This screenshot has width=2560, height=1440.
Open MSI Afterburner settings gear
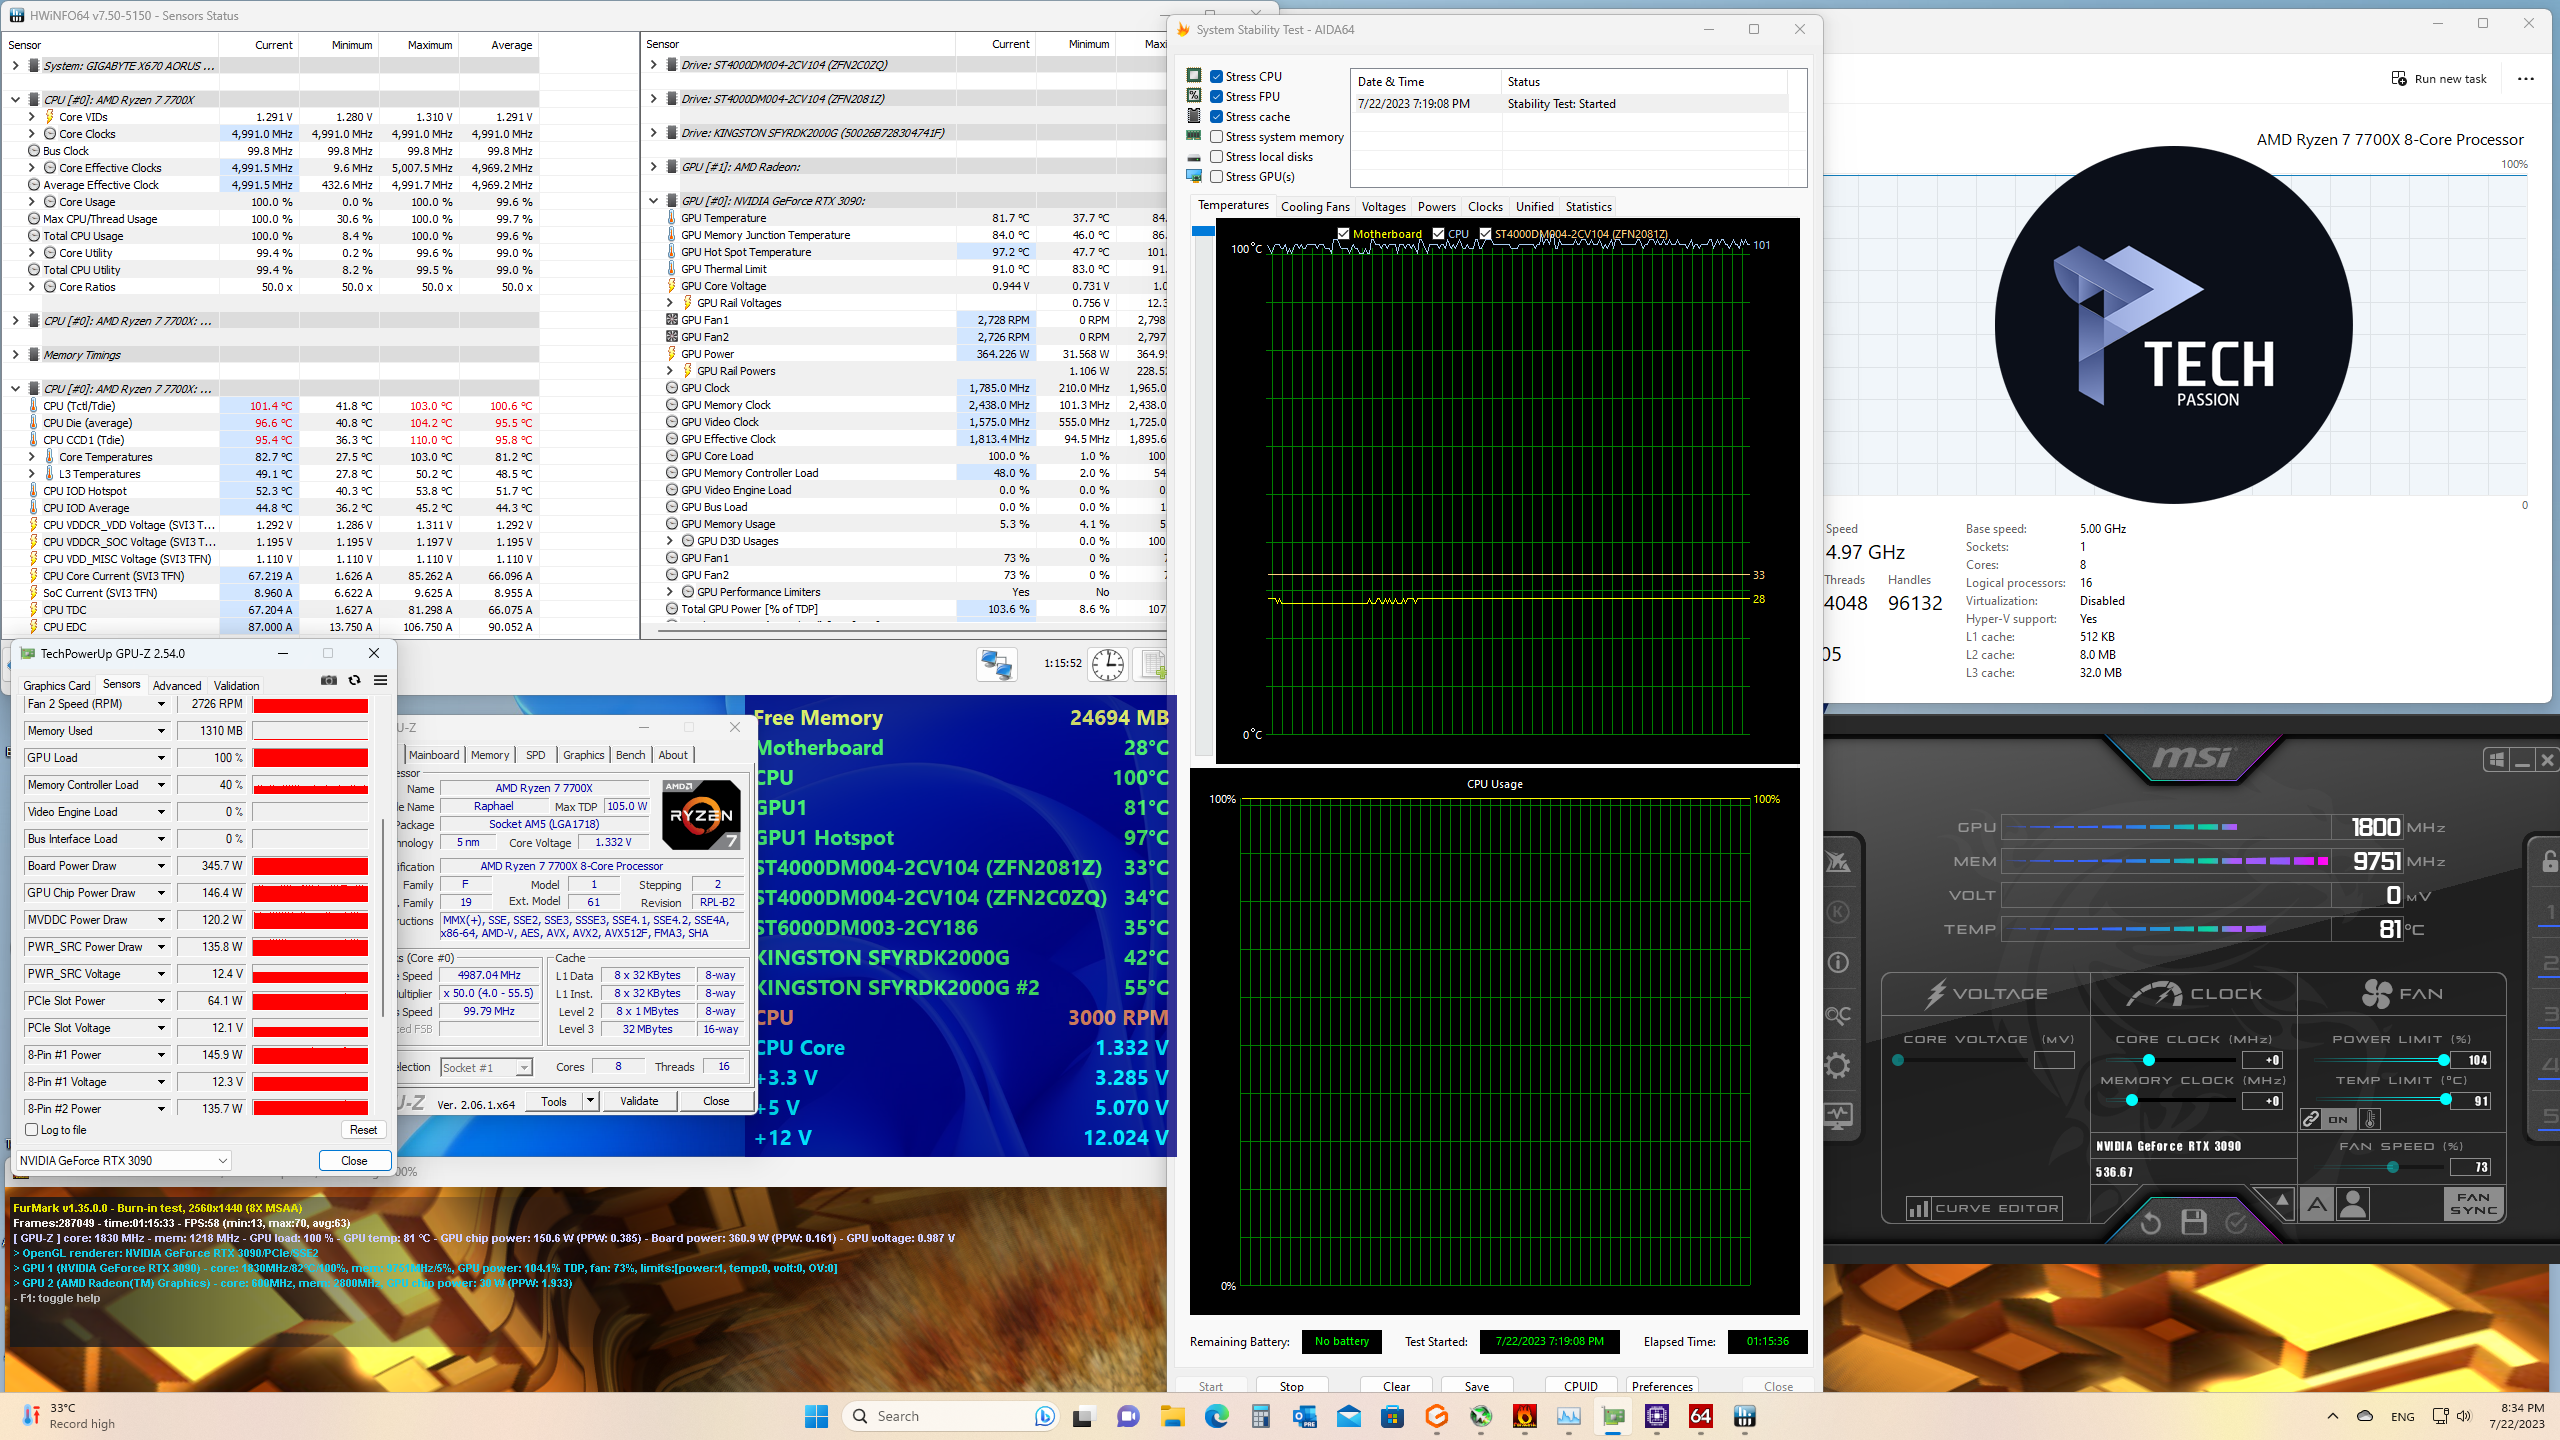[1838, 1065]
